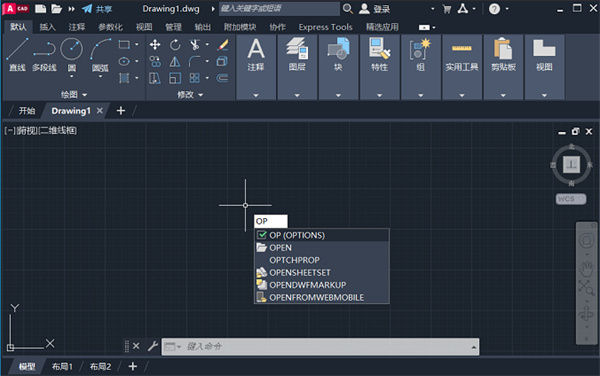Image resolution: width=600 pixels, height=376 pixels.
Task: Select OP (OPTIONS) from suggestion list
Action: [322, 235]
